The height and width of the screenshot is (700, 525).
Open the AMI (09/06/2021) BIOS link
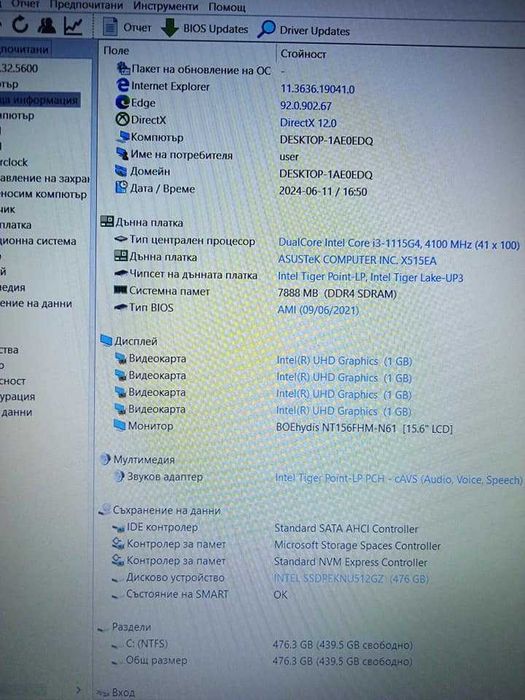[318, 309]
